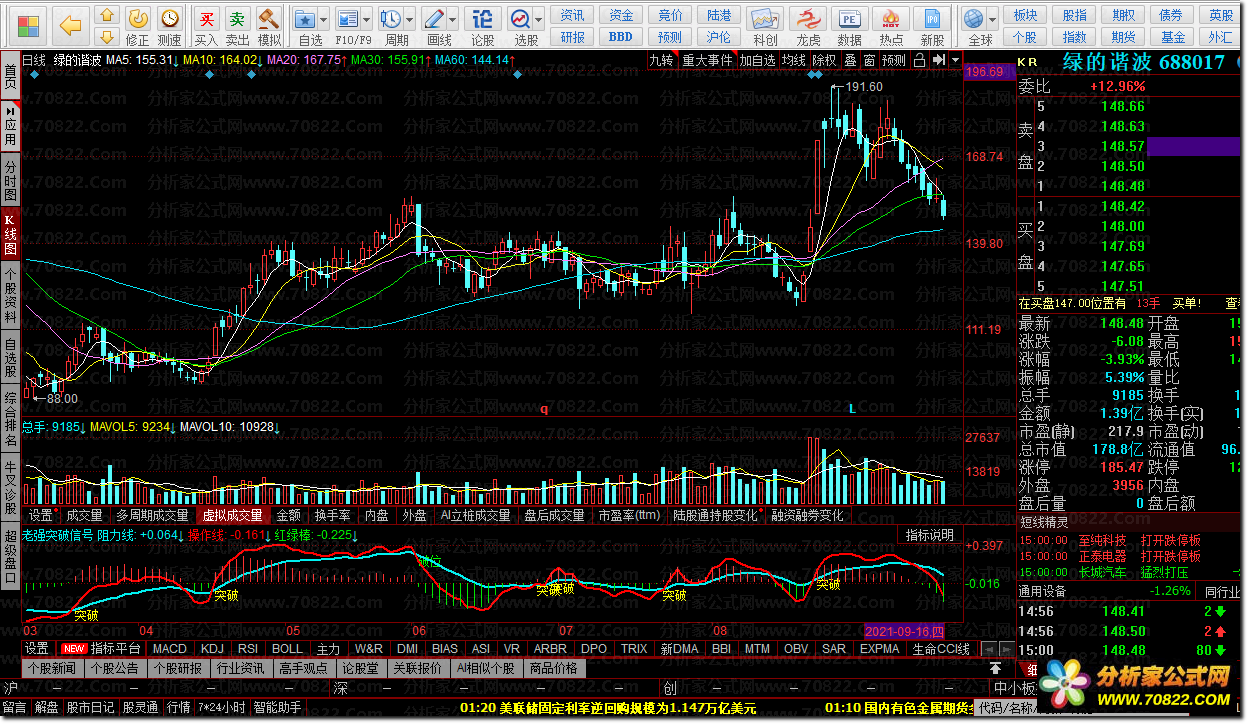
Task: Click the page down arrow icon
Action: pos(106,38)
